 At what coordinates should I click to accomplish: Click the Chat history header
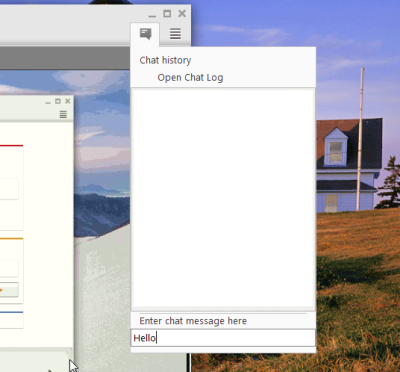[165, 60]
